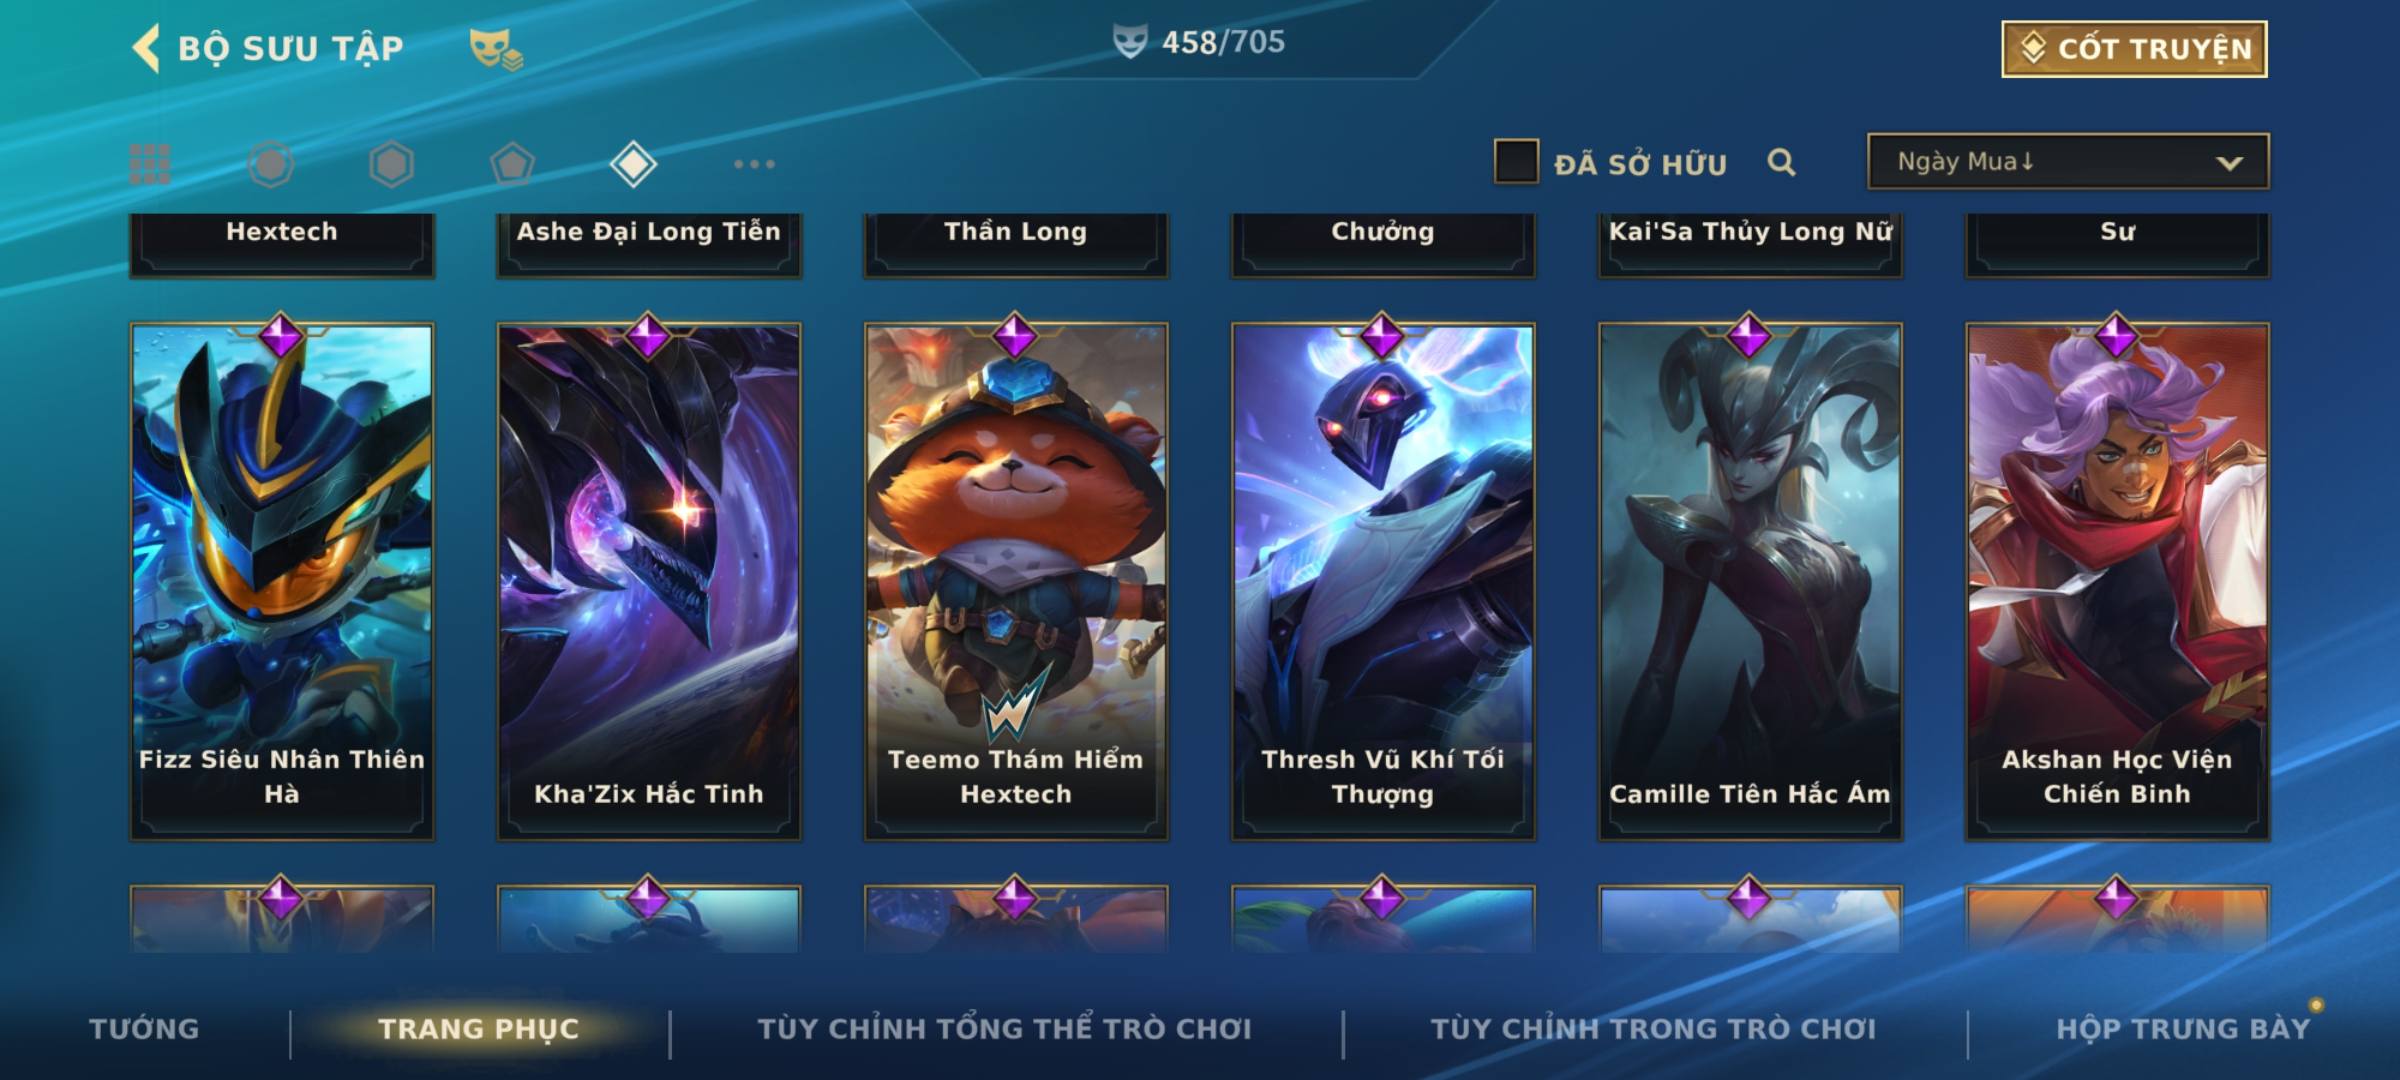Select the circle rarity filter icon
The image size is (2400, 1080).
click(271, 164)
